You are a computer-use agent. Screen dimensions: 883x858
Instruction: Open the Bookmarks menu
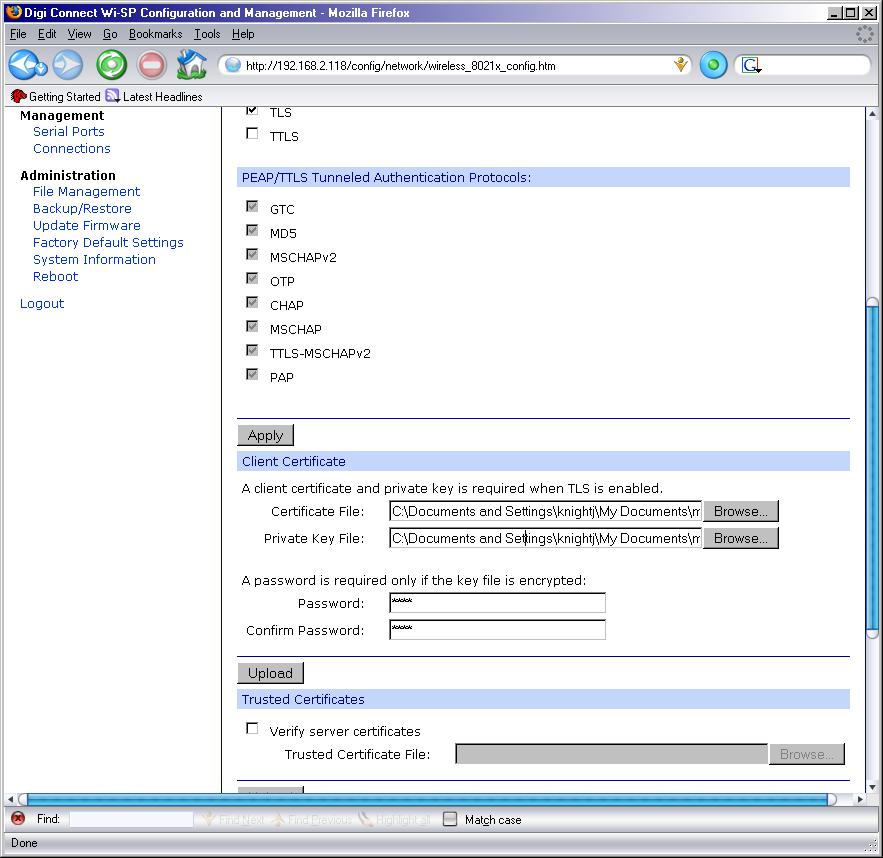tap(155, 34)
